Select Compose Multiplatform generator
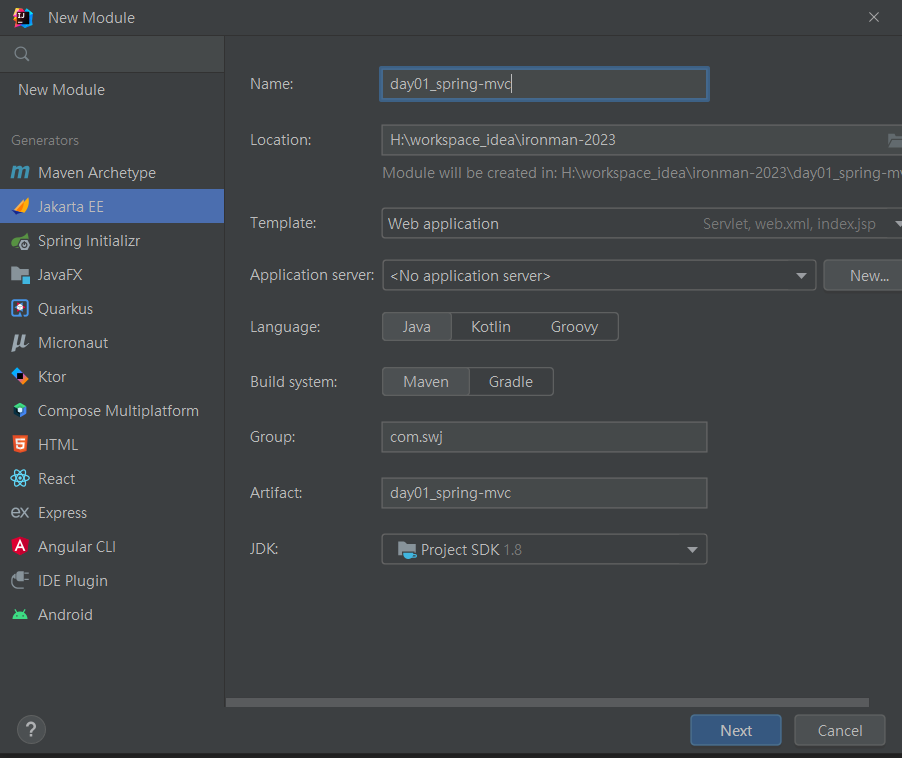 click(118, 411)
